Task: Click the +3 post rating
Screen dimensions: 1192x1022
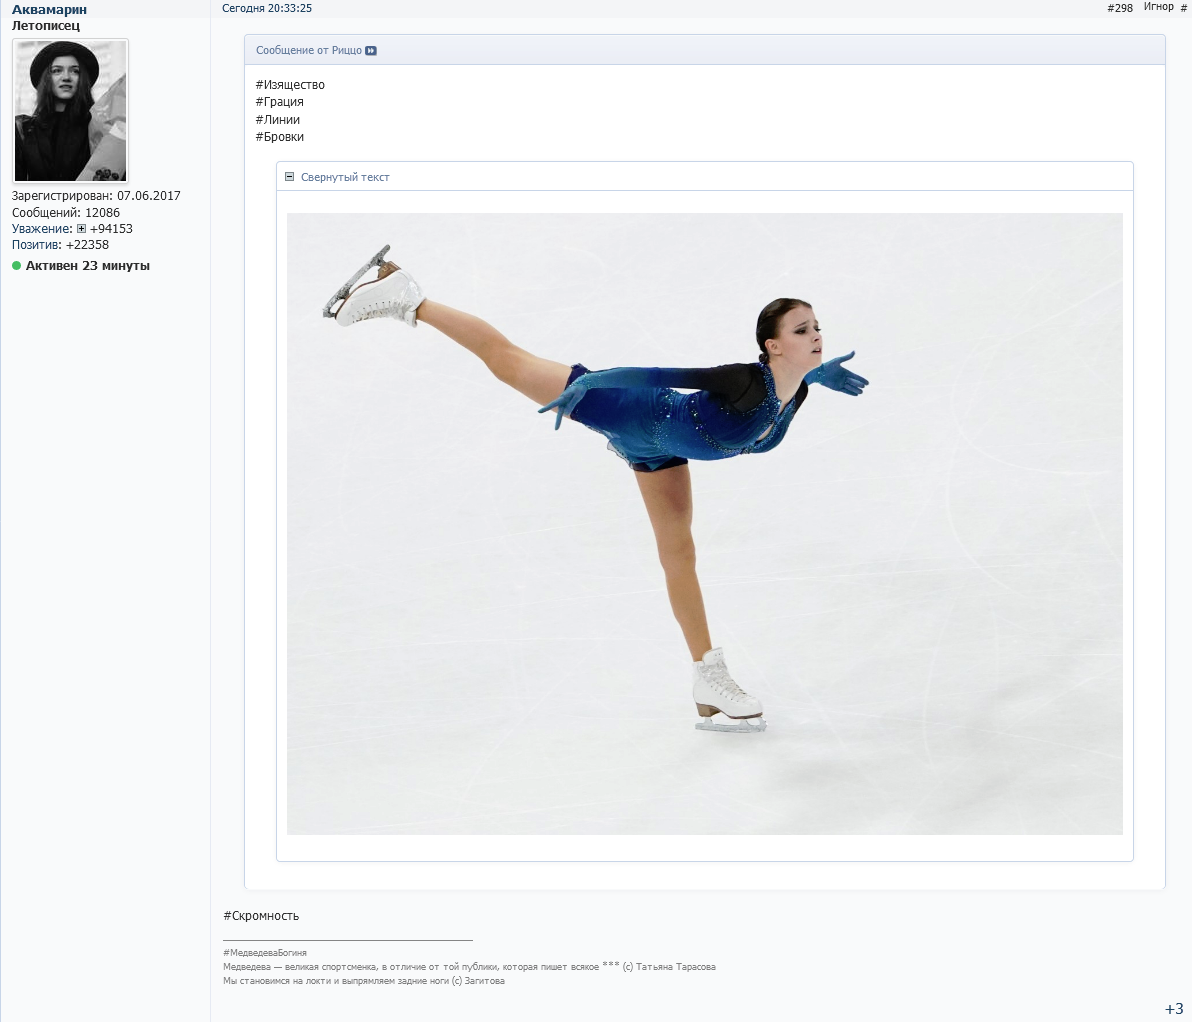Action: 1174,1008
